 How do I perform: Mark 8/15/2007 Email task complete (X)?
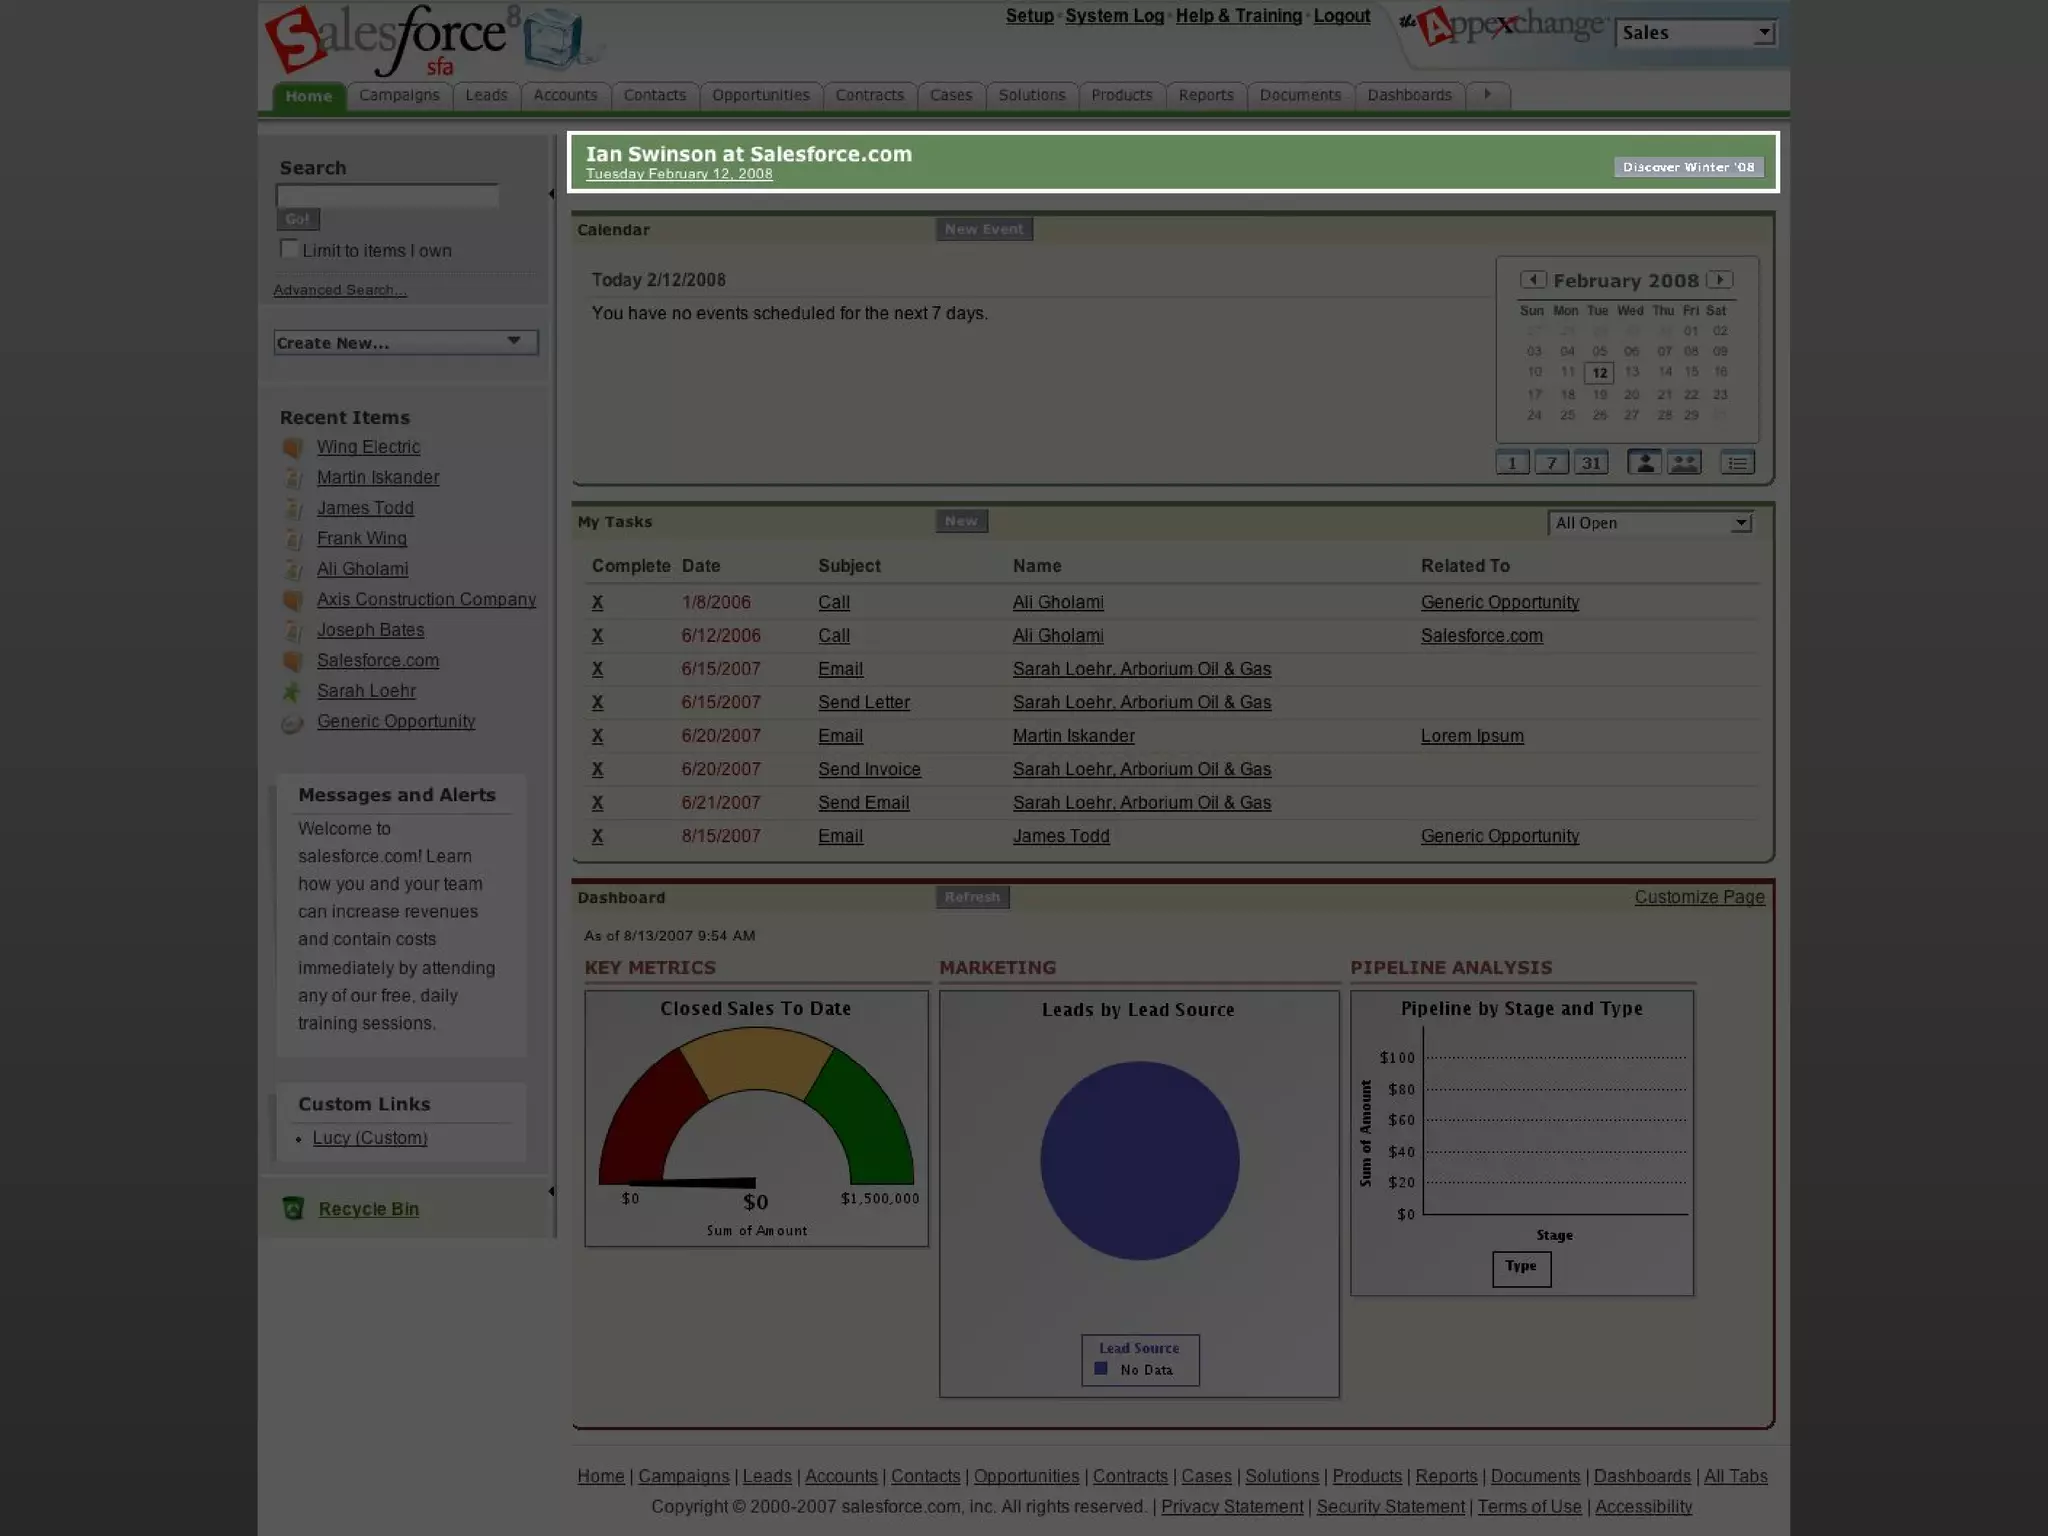[597, 836]
